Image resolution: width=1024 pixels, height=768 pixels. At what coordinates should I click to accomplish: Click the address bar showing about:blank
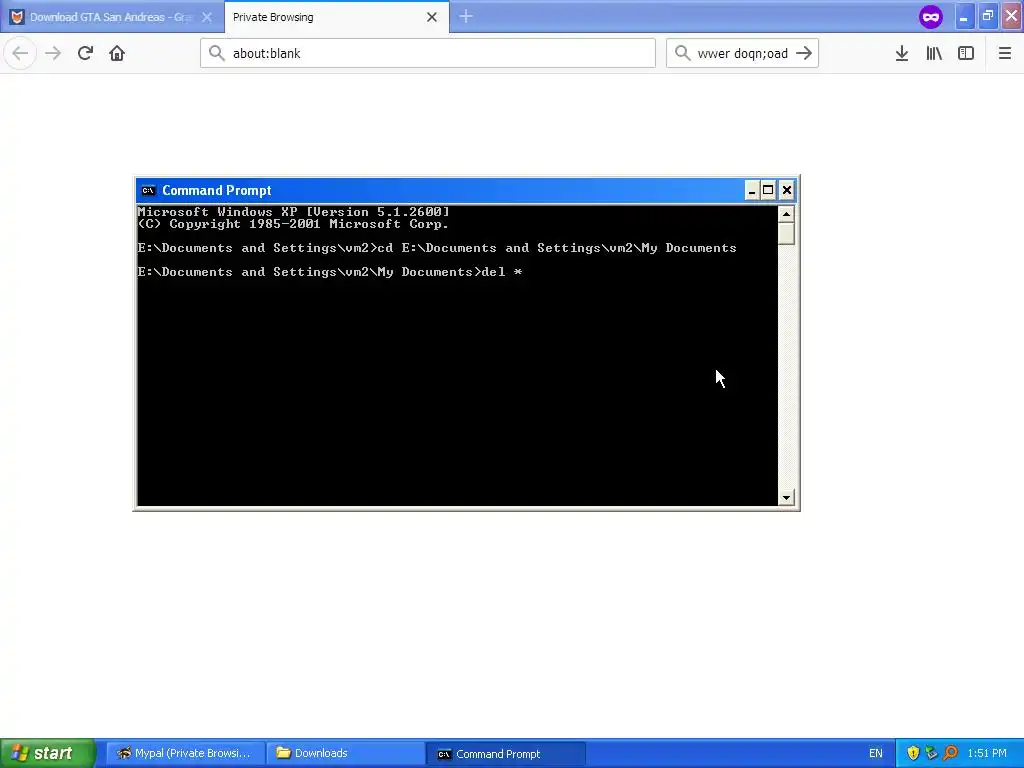(x=428, y=53)
